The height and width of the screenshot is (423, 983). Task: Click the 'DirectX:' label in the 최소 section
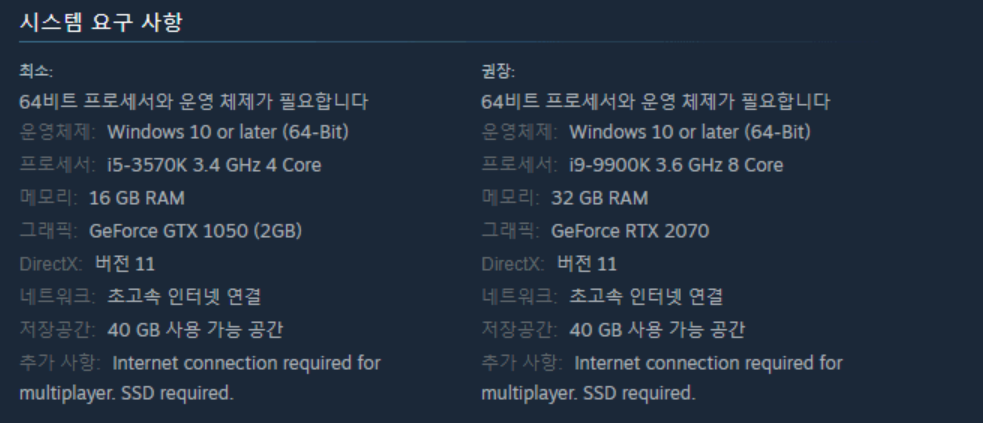(x=51, y=264)
